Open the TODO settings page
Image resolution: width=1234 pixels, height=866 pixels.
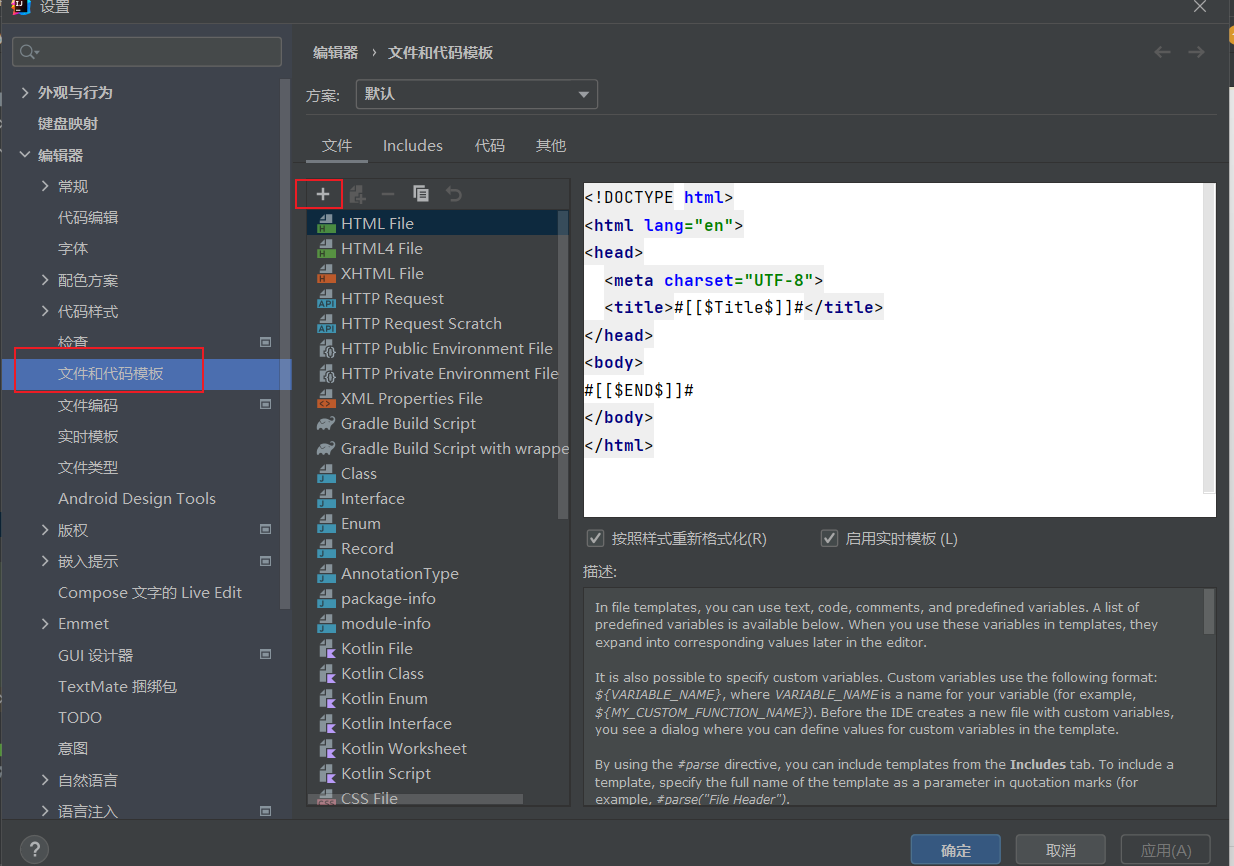click(x=80, y=717)
